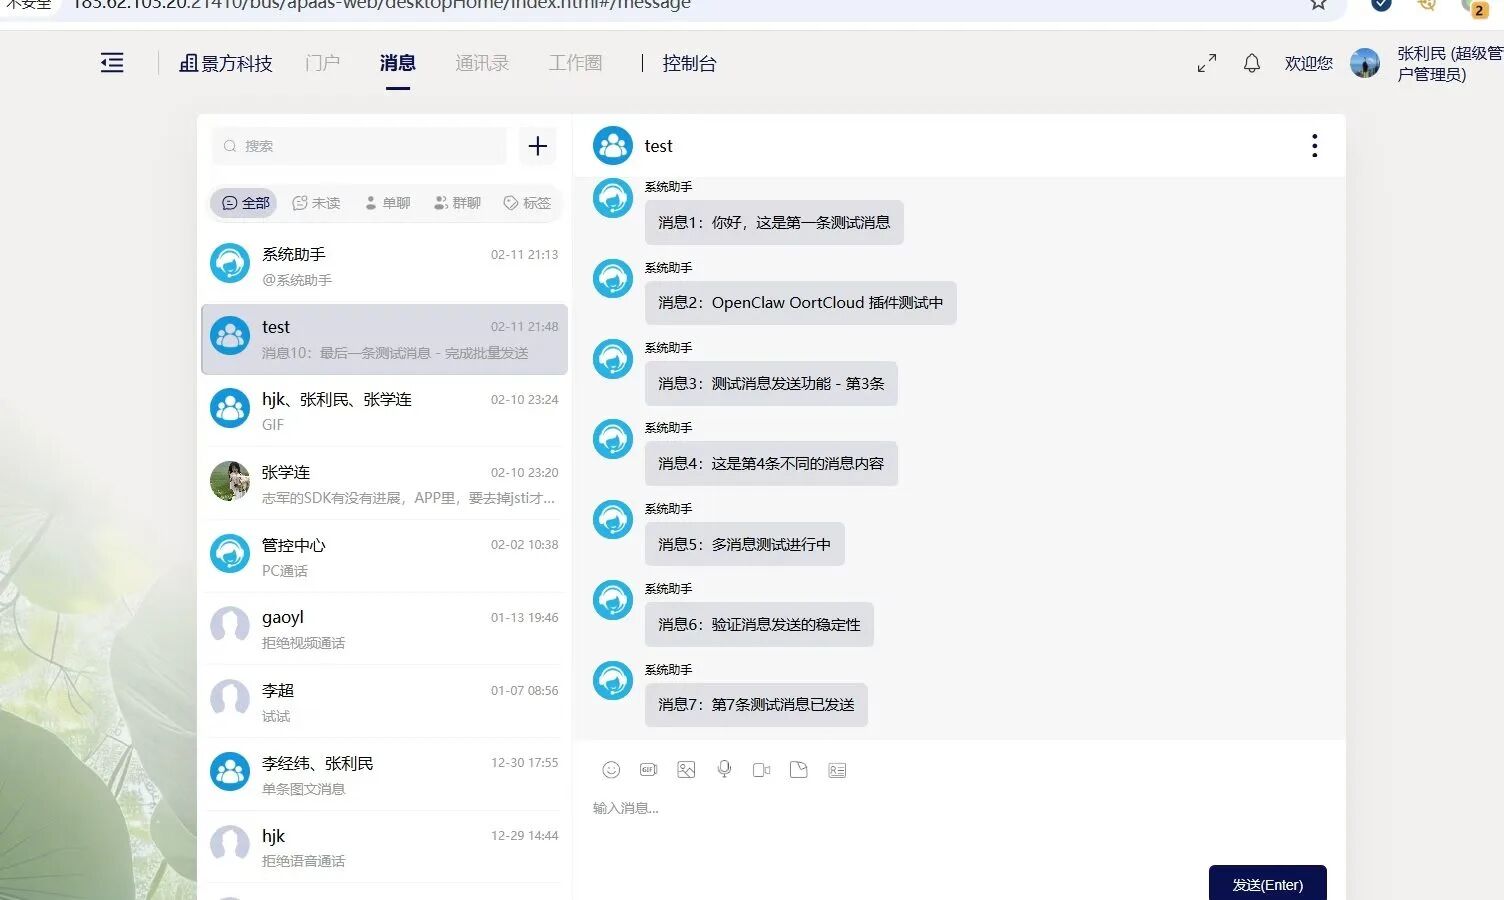Open the 张利民 user avatar
The height and width of the screenshot is (900, 1504).
pyautogui.click(x=1365, y=63)
